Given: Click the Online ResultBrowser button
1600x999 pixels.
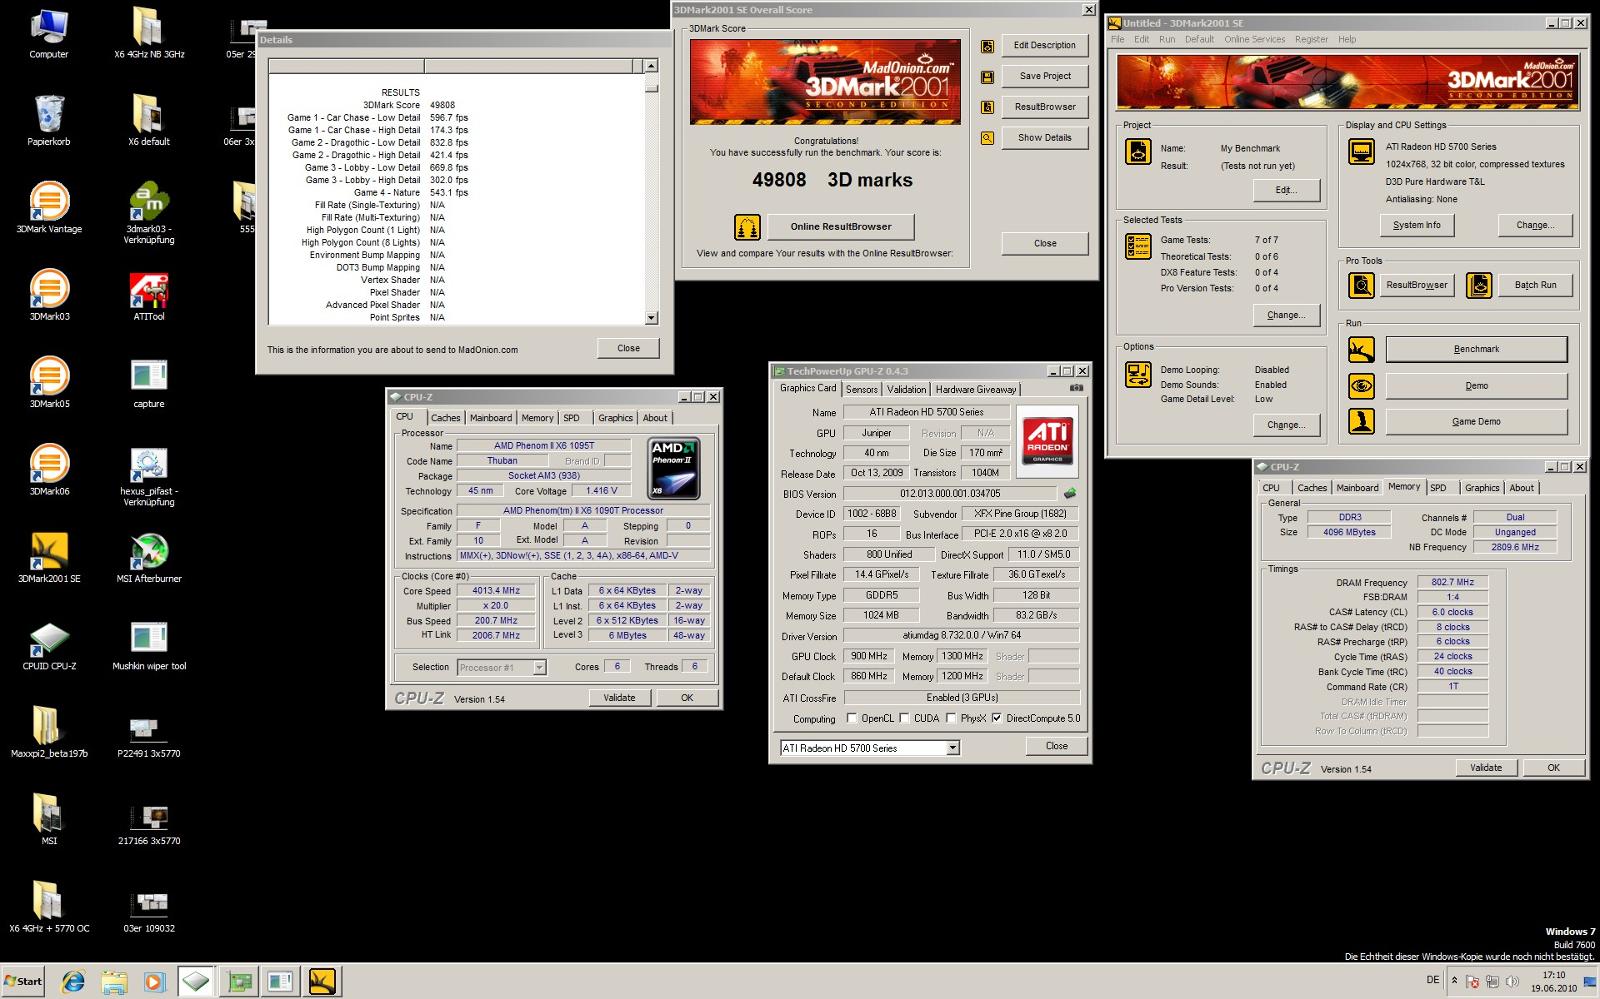Looking at the screenshot, I should tap(841, 227).
